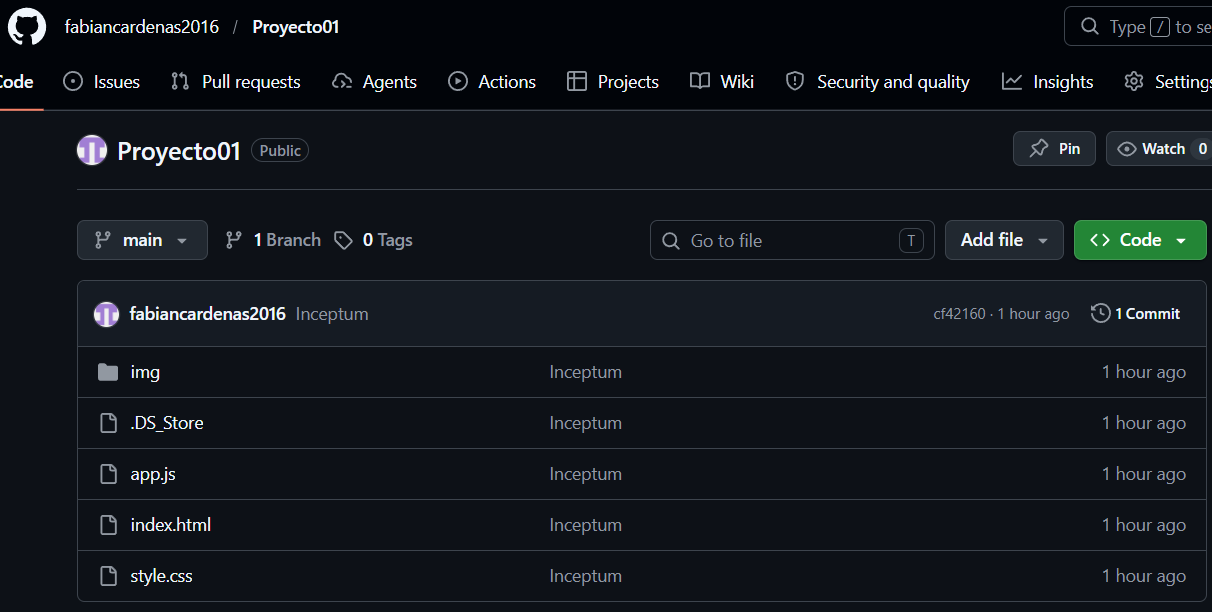View the 1 Branch link
Image resolution: width=1212 pixels, height=612 pixels.
[x=273, y=240]
